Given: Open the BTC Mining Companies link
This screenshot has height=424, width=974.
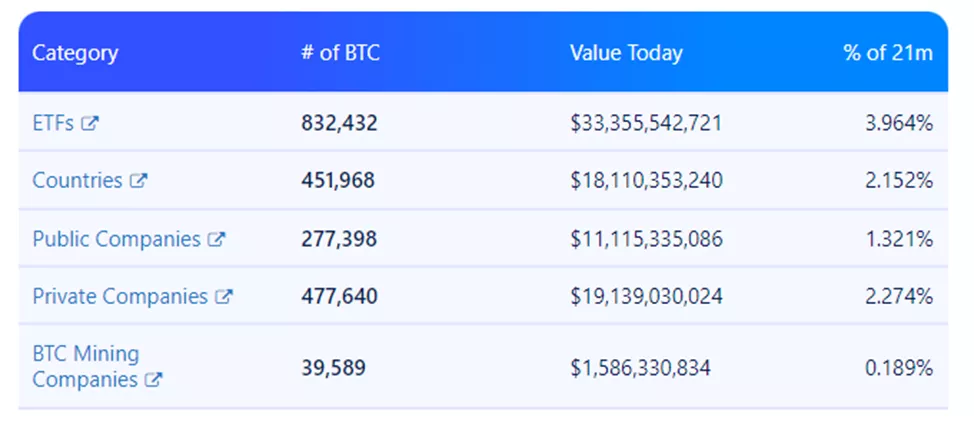Looking at the screenshot, I should [x=85, y=366].
